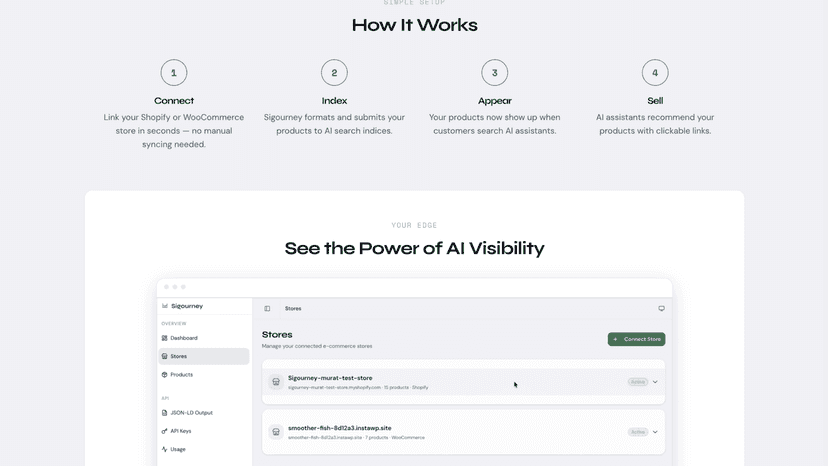Click 'AI assistants recommend your products' description
This screenshot has width=828, height=466.
coord(655,124)
